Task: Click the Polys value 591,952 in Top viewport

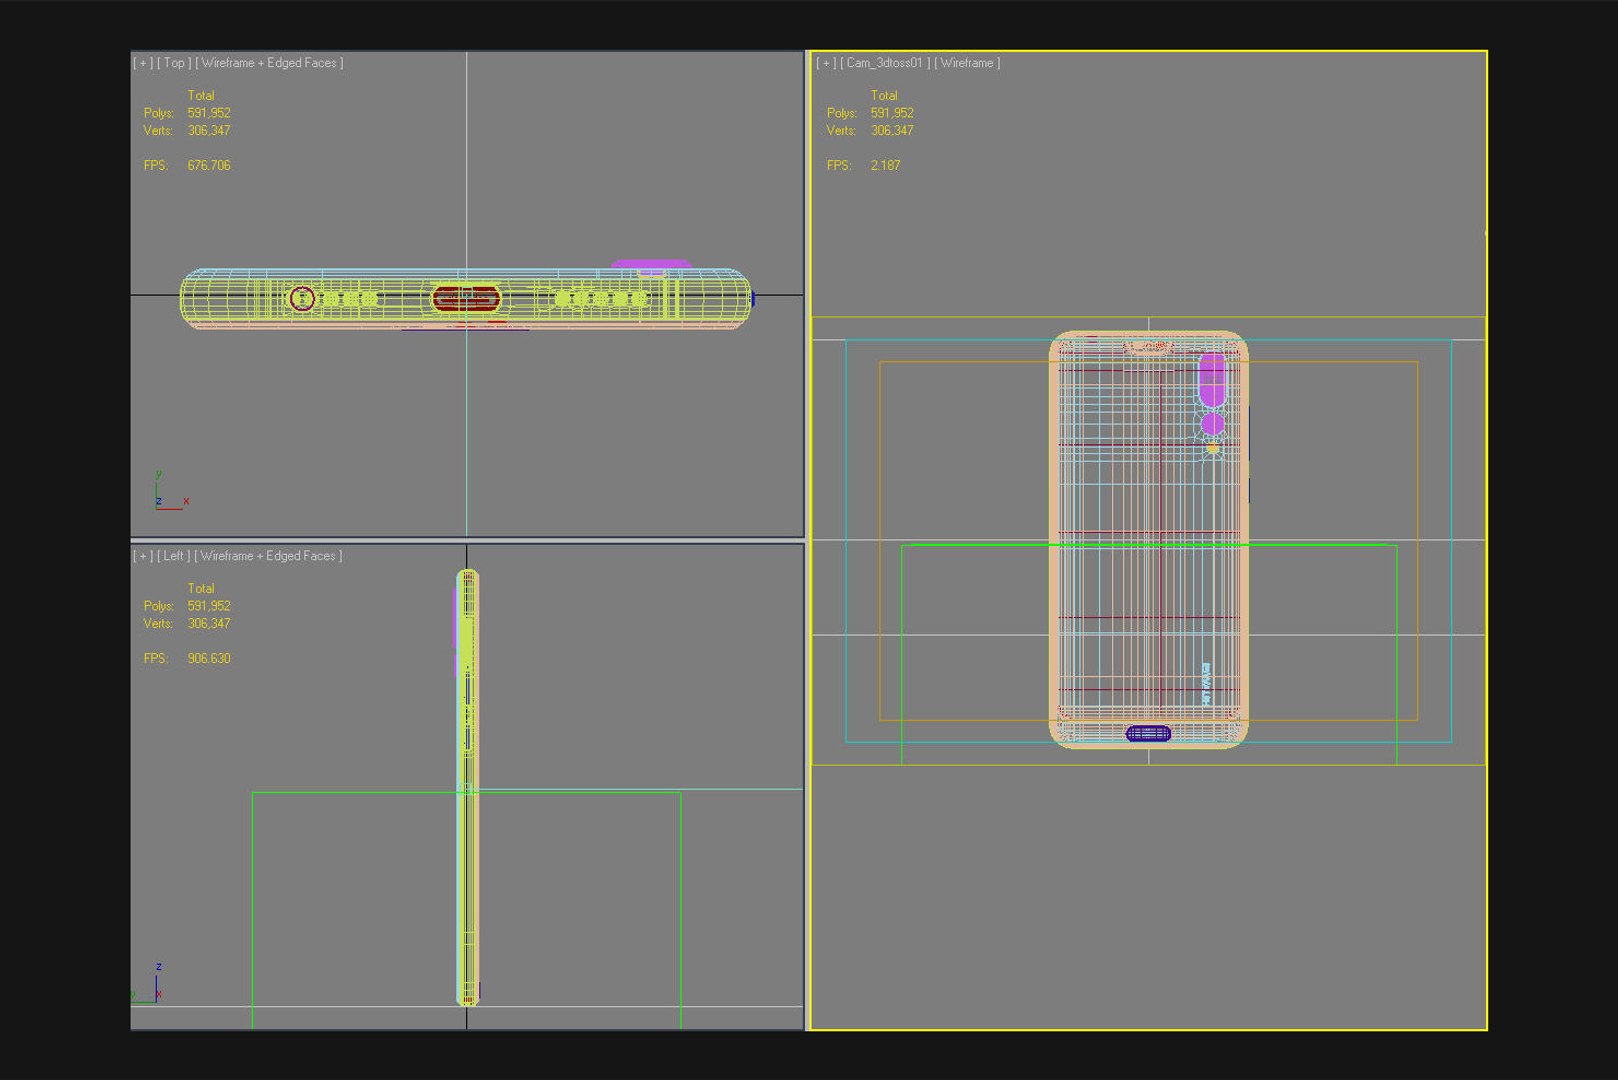Action: point(209,113)
